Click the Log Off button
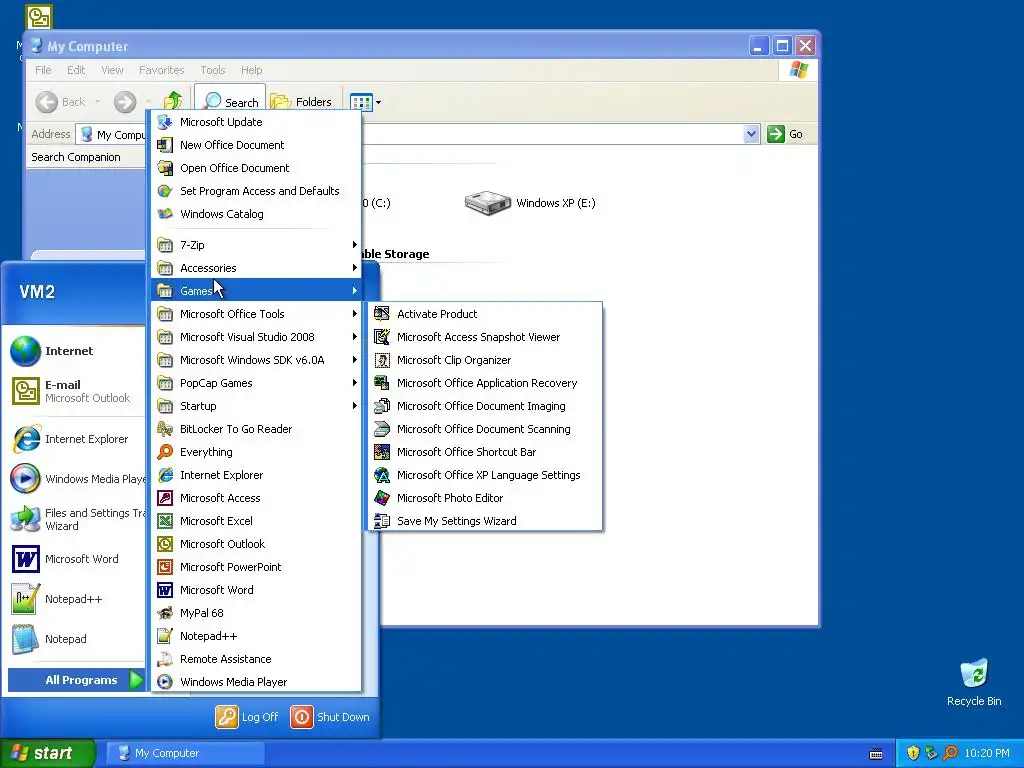The width and height of the screenshot is (1024, 768). [248, 716]
